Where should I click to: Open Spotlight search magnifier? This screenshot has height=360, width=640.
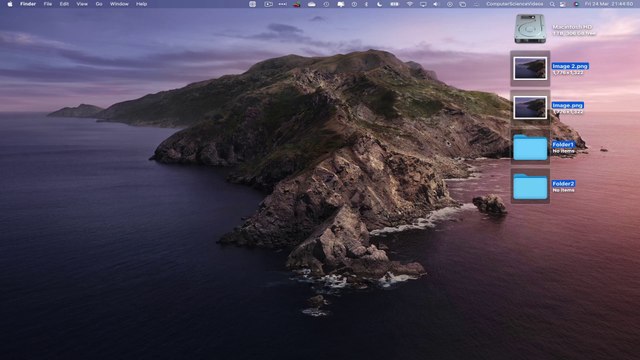[552, 4]
